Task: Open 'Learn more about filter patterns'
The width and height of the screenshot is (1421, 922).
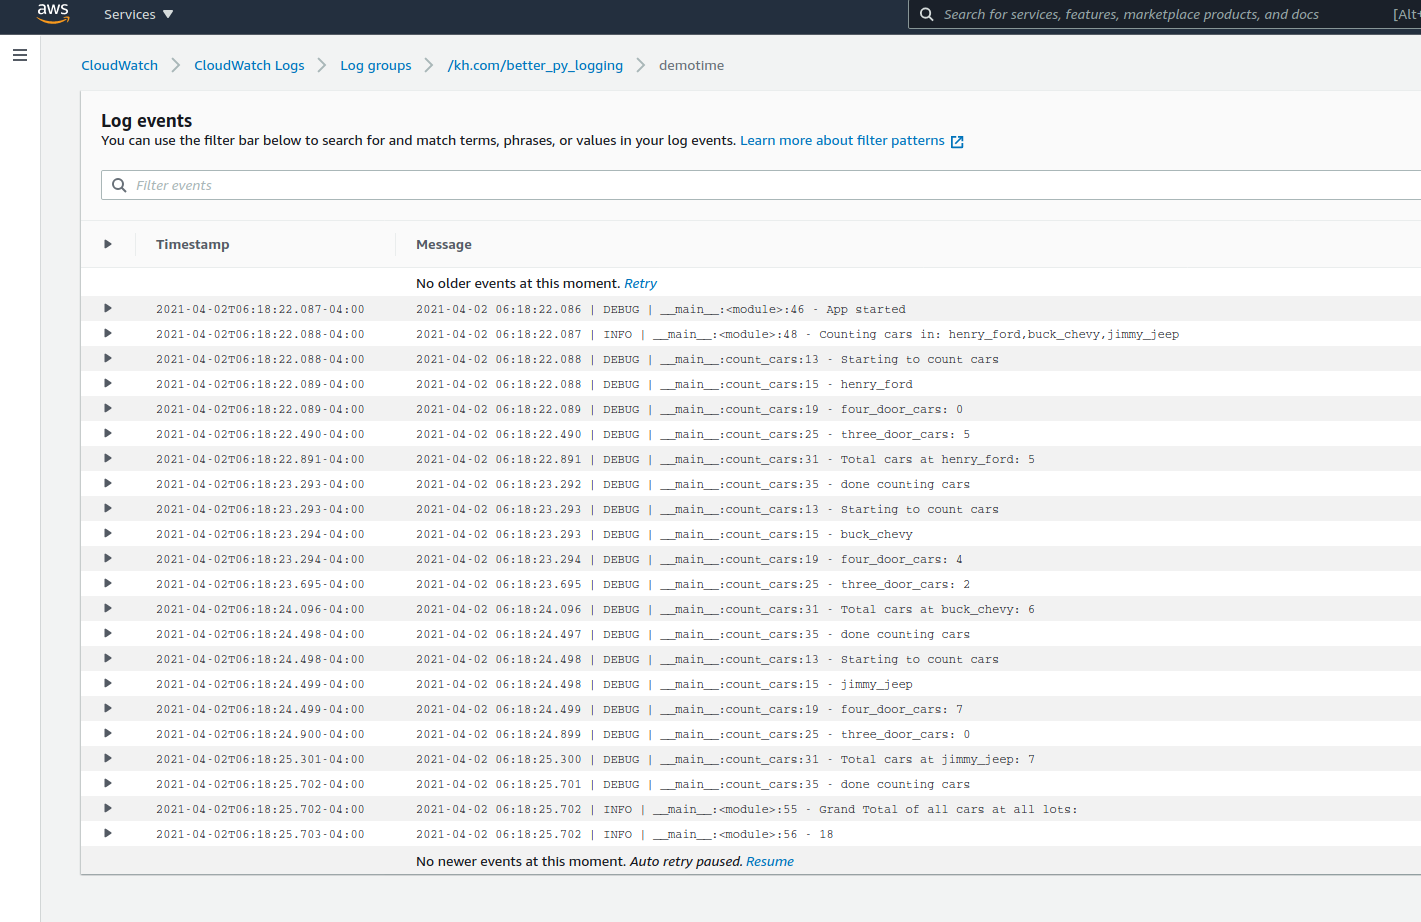Action: click(x=841, y=140)
